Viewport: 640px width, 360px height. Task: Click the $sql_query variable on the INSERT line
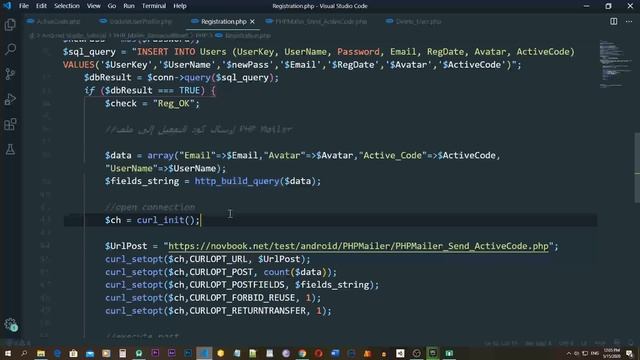(x=89, y=52)
